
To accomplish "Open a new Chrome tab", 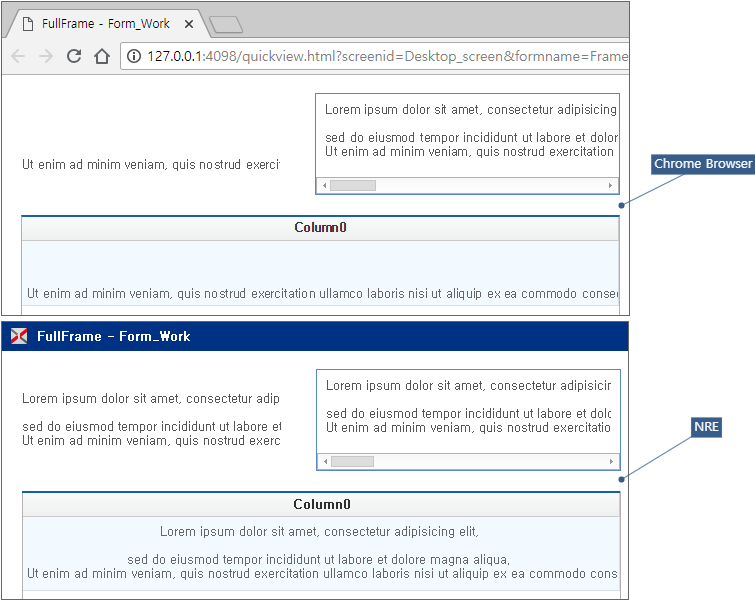I will (226, 25).
